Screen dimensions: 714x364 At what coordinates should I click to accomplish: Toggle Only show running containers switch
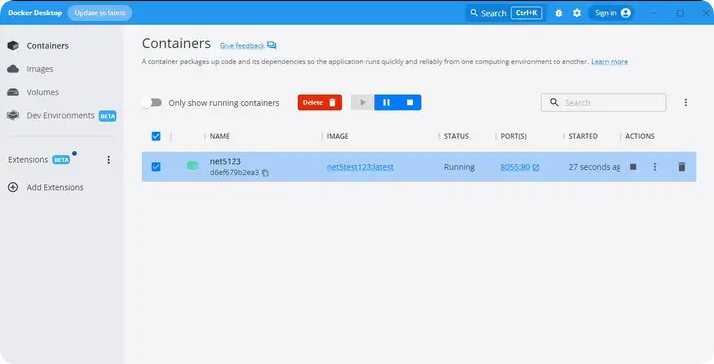click(x=152, y=103)
